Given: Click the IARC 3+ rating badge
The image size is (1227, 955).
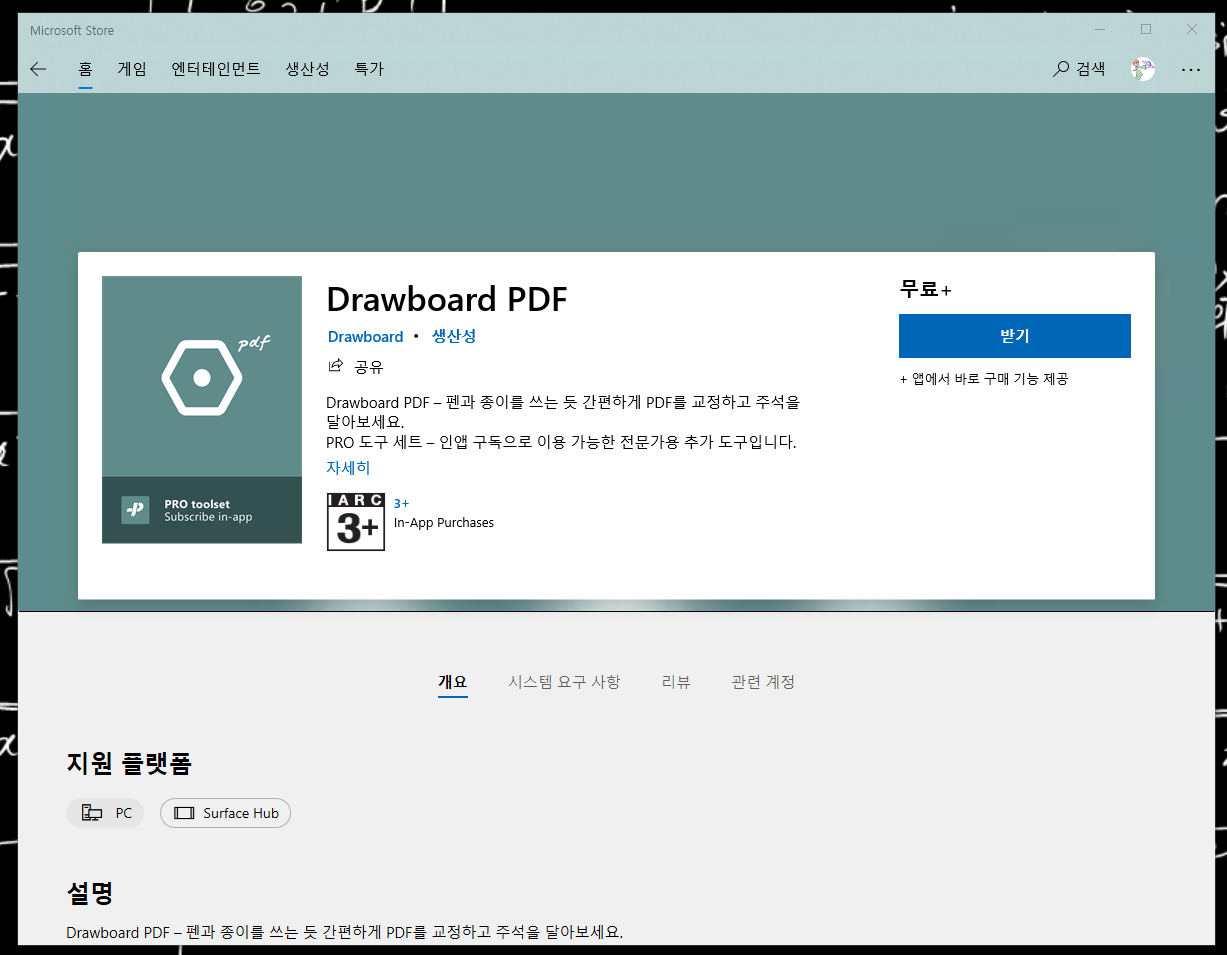Looking at the screenshot, I should [x=356, y=522].
